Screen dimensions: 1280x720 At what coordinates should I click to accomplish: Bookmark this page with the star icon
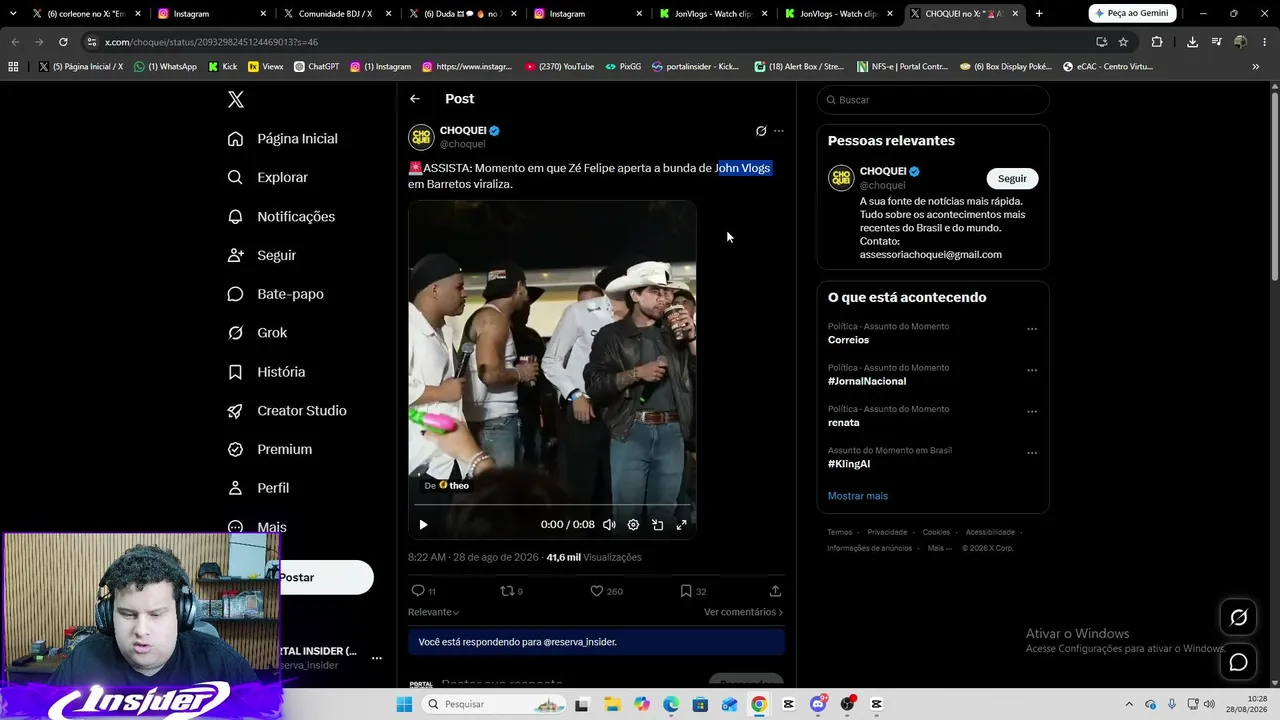pos(1123,42)
